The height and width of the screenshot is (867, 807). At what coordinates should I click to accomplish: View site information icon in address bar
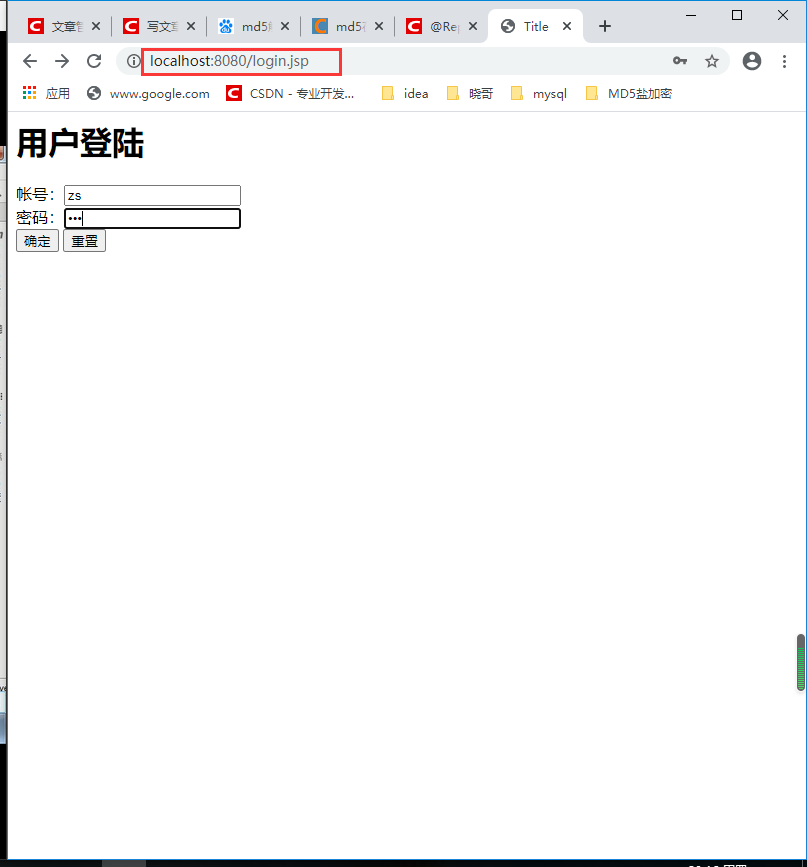tap(133, 61)
